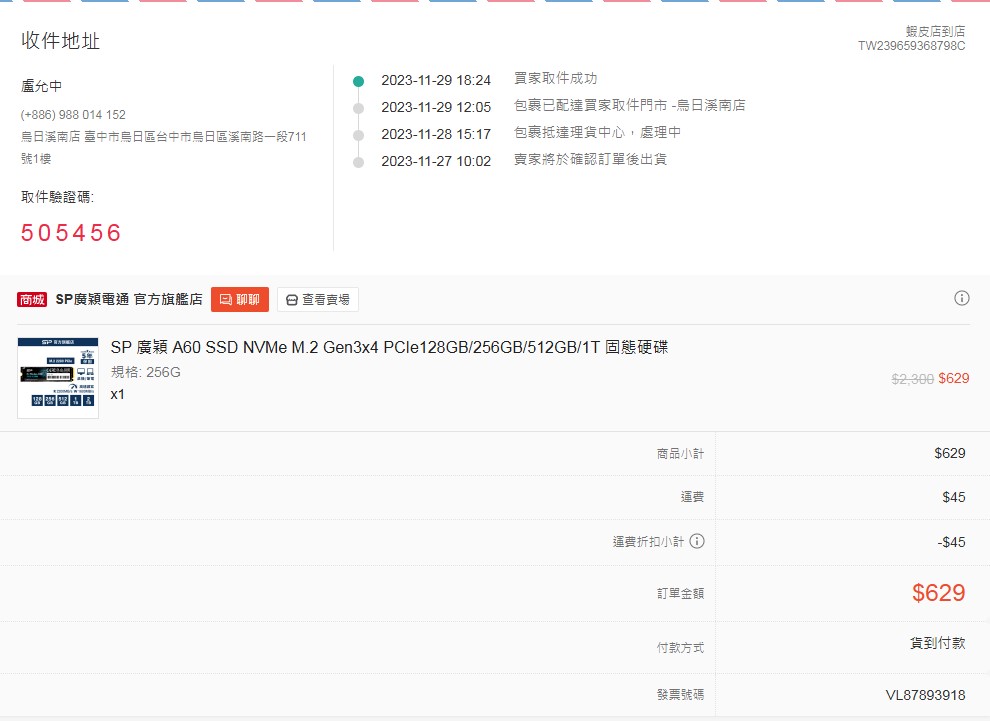The image size is (990, 721).
Task: Click the timeline dot for 2023-11-27 10:02
Action: click(359, 161)
